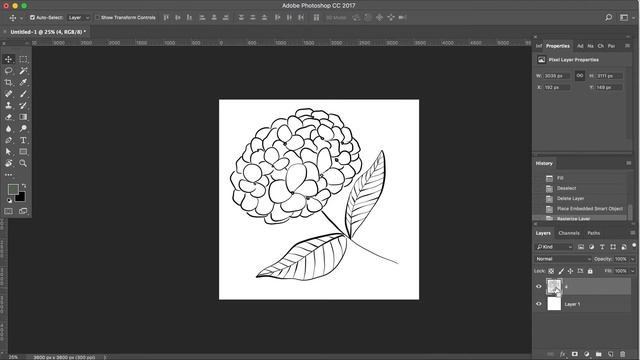Select the Path Selection tool
Image resolution: width=640 pixels, height=360 pixels.
(9, 151)
